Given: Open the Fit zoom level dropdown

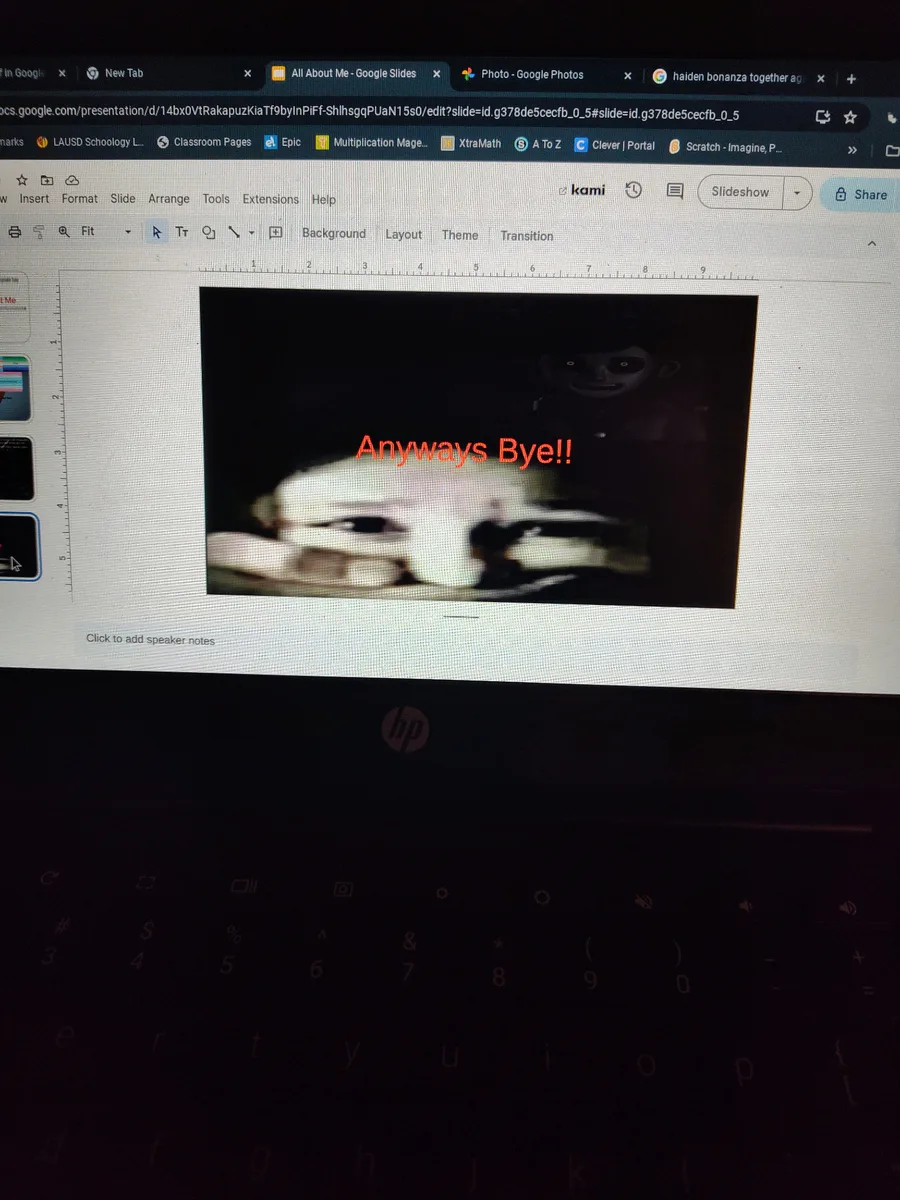Looking at the screenshot, I should point(105,232).
